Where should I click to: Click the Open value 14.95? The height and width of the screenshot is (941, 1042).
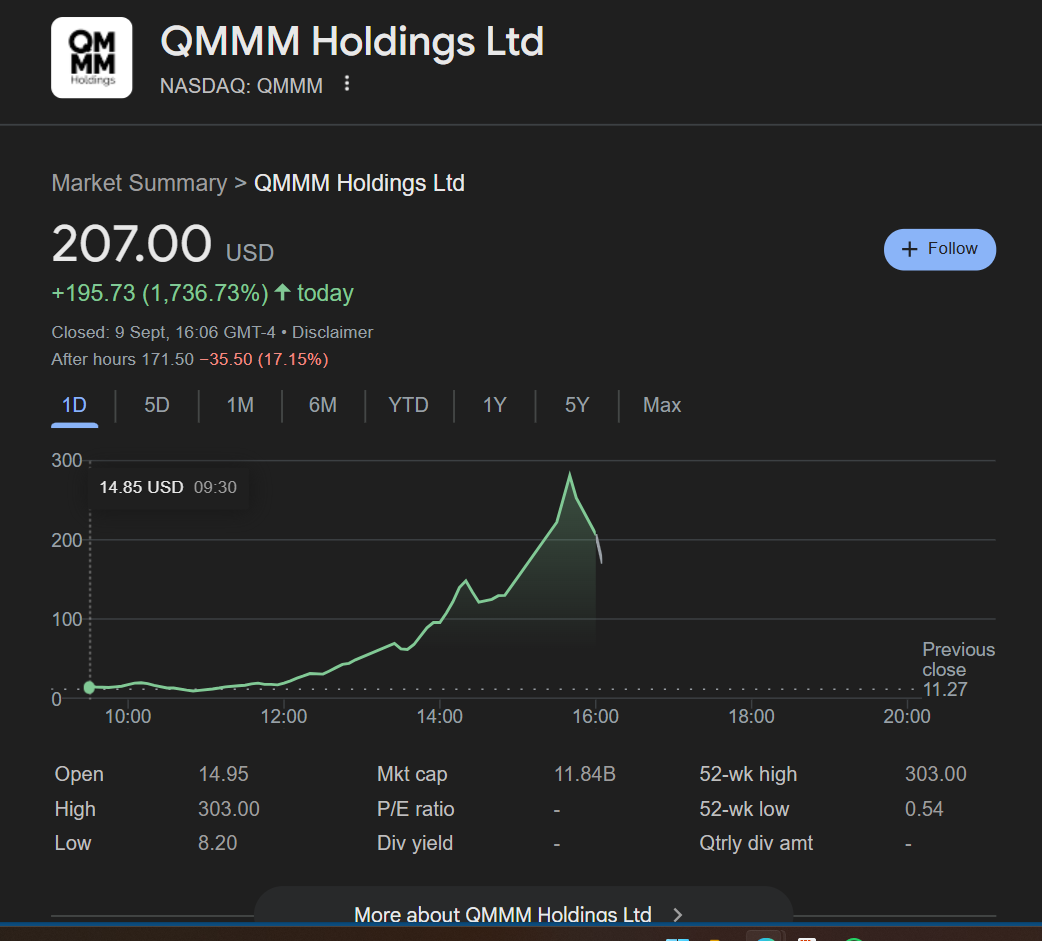tap(223, 774)
